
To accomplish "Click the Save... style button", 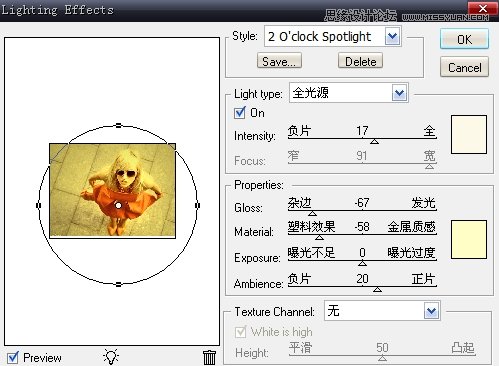I will point(279,61).
